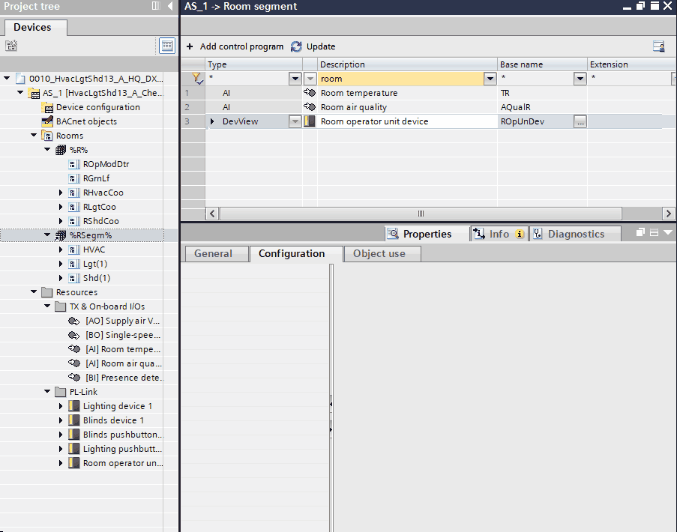Expand the Lighting pushbutton tree node
The image size is (677, 532).
coord(60,449)
